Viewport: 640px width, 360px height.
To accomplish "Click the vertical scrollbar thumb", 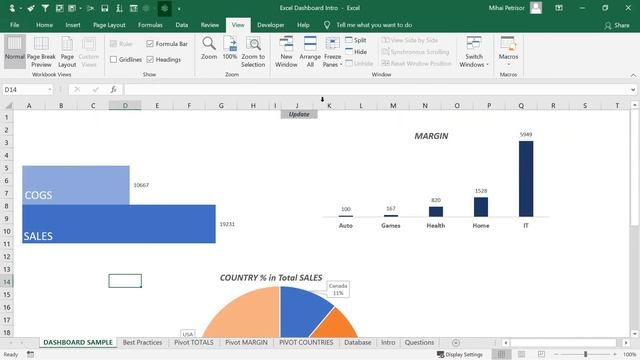I will [x=634, y=167].
